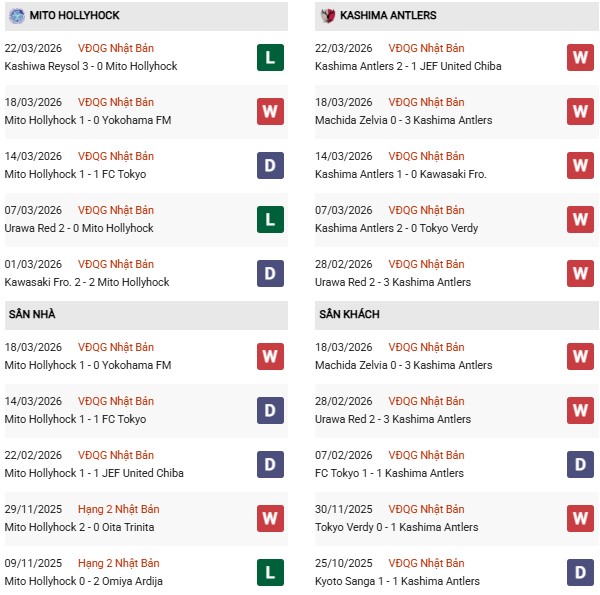Click D badge for Kyoto Sanga 1-1 match
The height and width of the screenshot is (595, 600).
pos(580,572)
